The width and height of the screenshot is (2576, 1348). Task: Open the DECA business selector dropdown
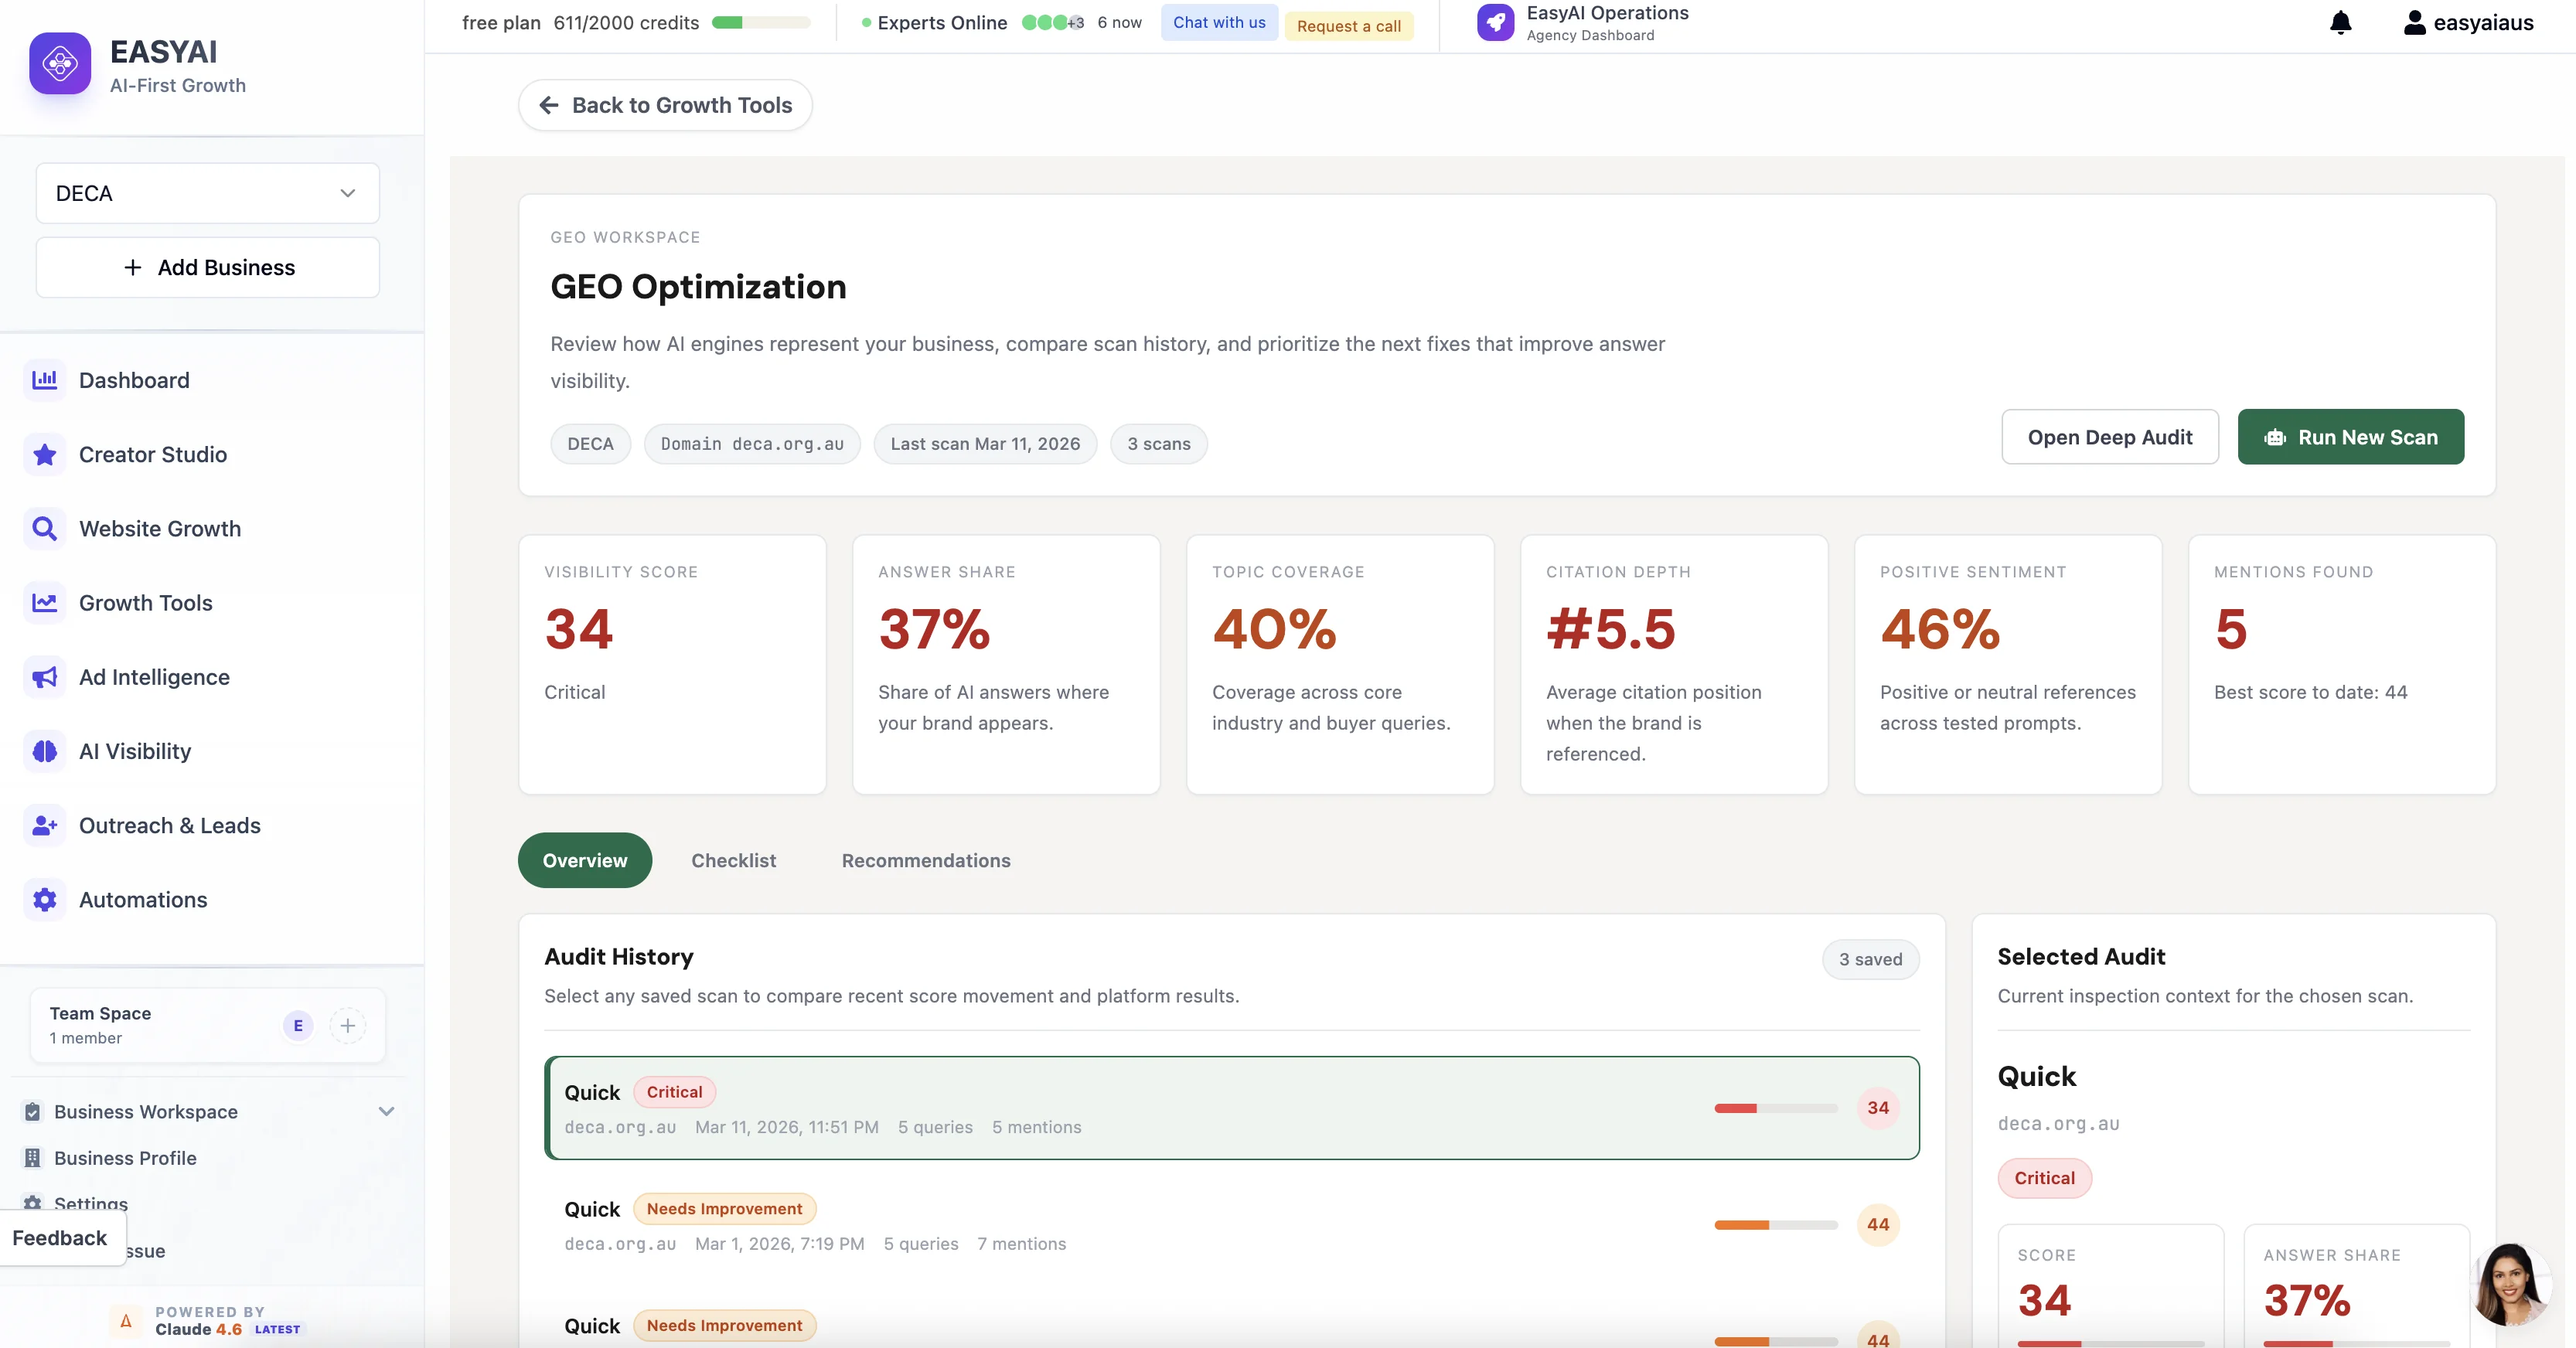point(207,193)
